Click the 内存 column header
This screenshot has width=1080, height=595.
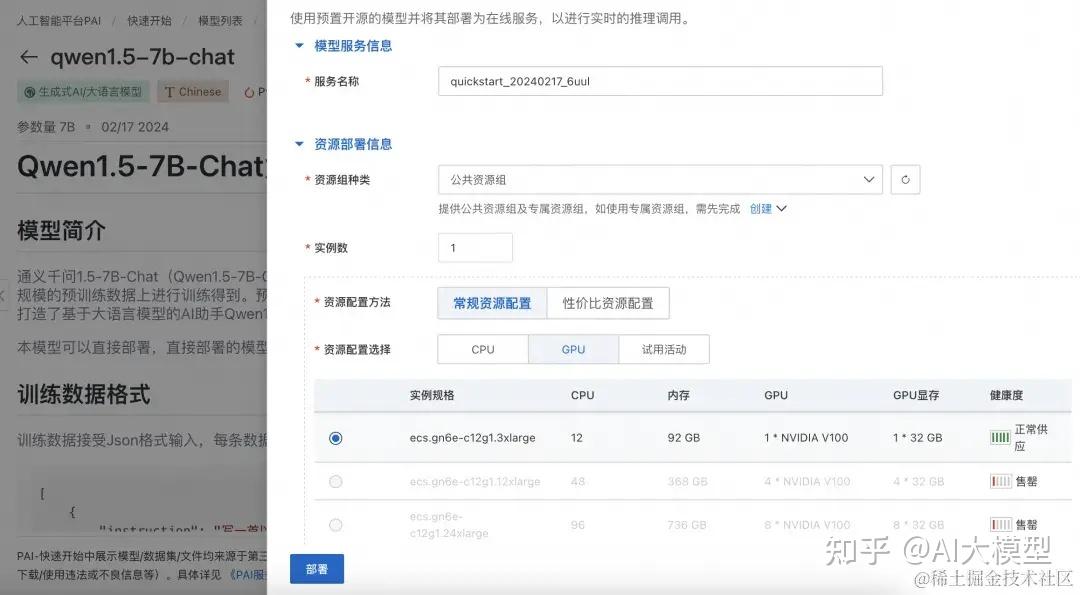pos(678,395)
